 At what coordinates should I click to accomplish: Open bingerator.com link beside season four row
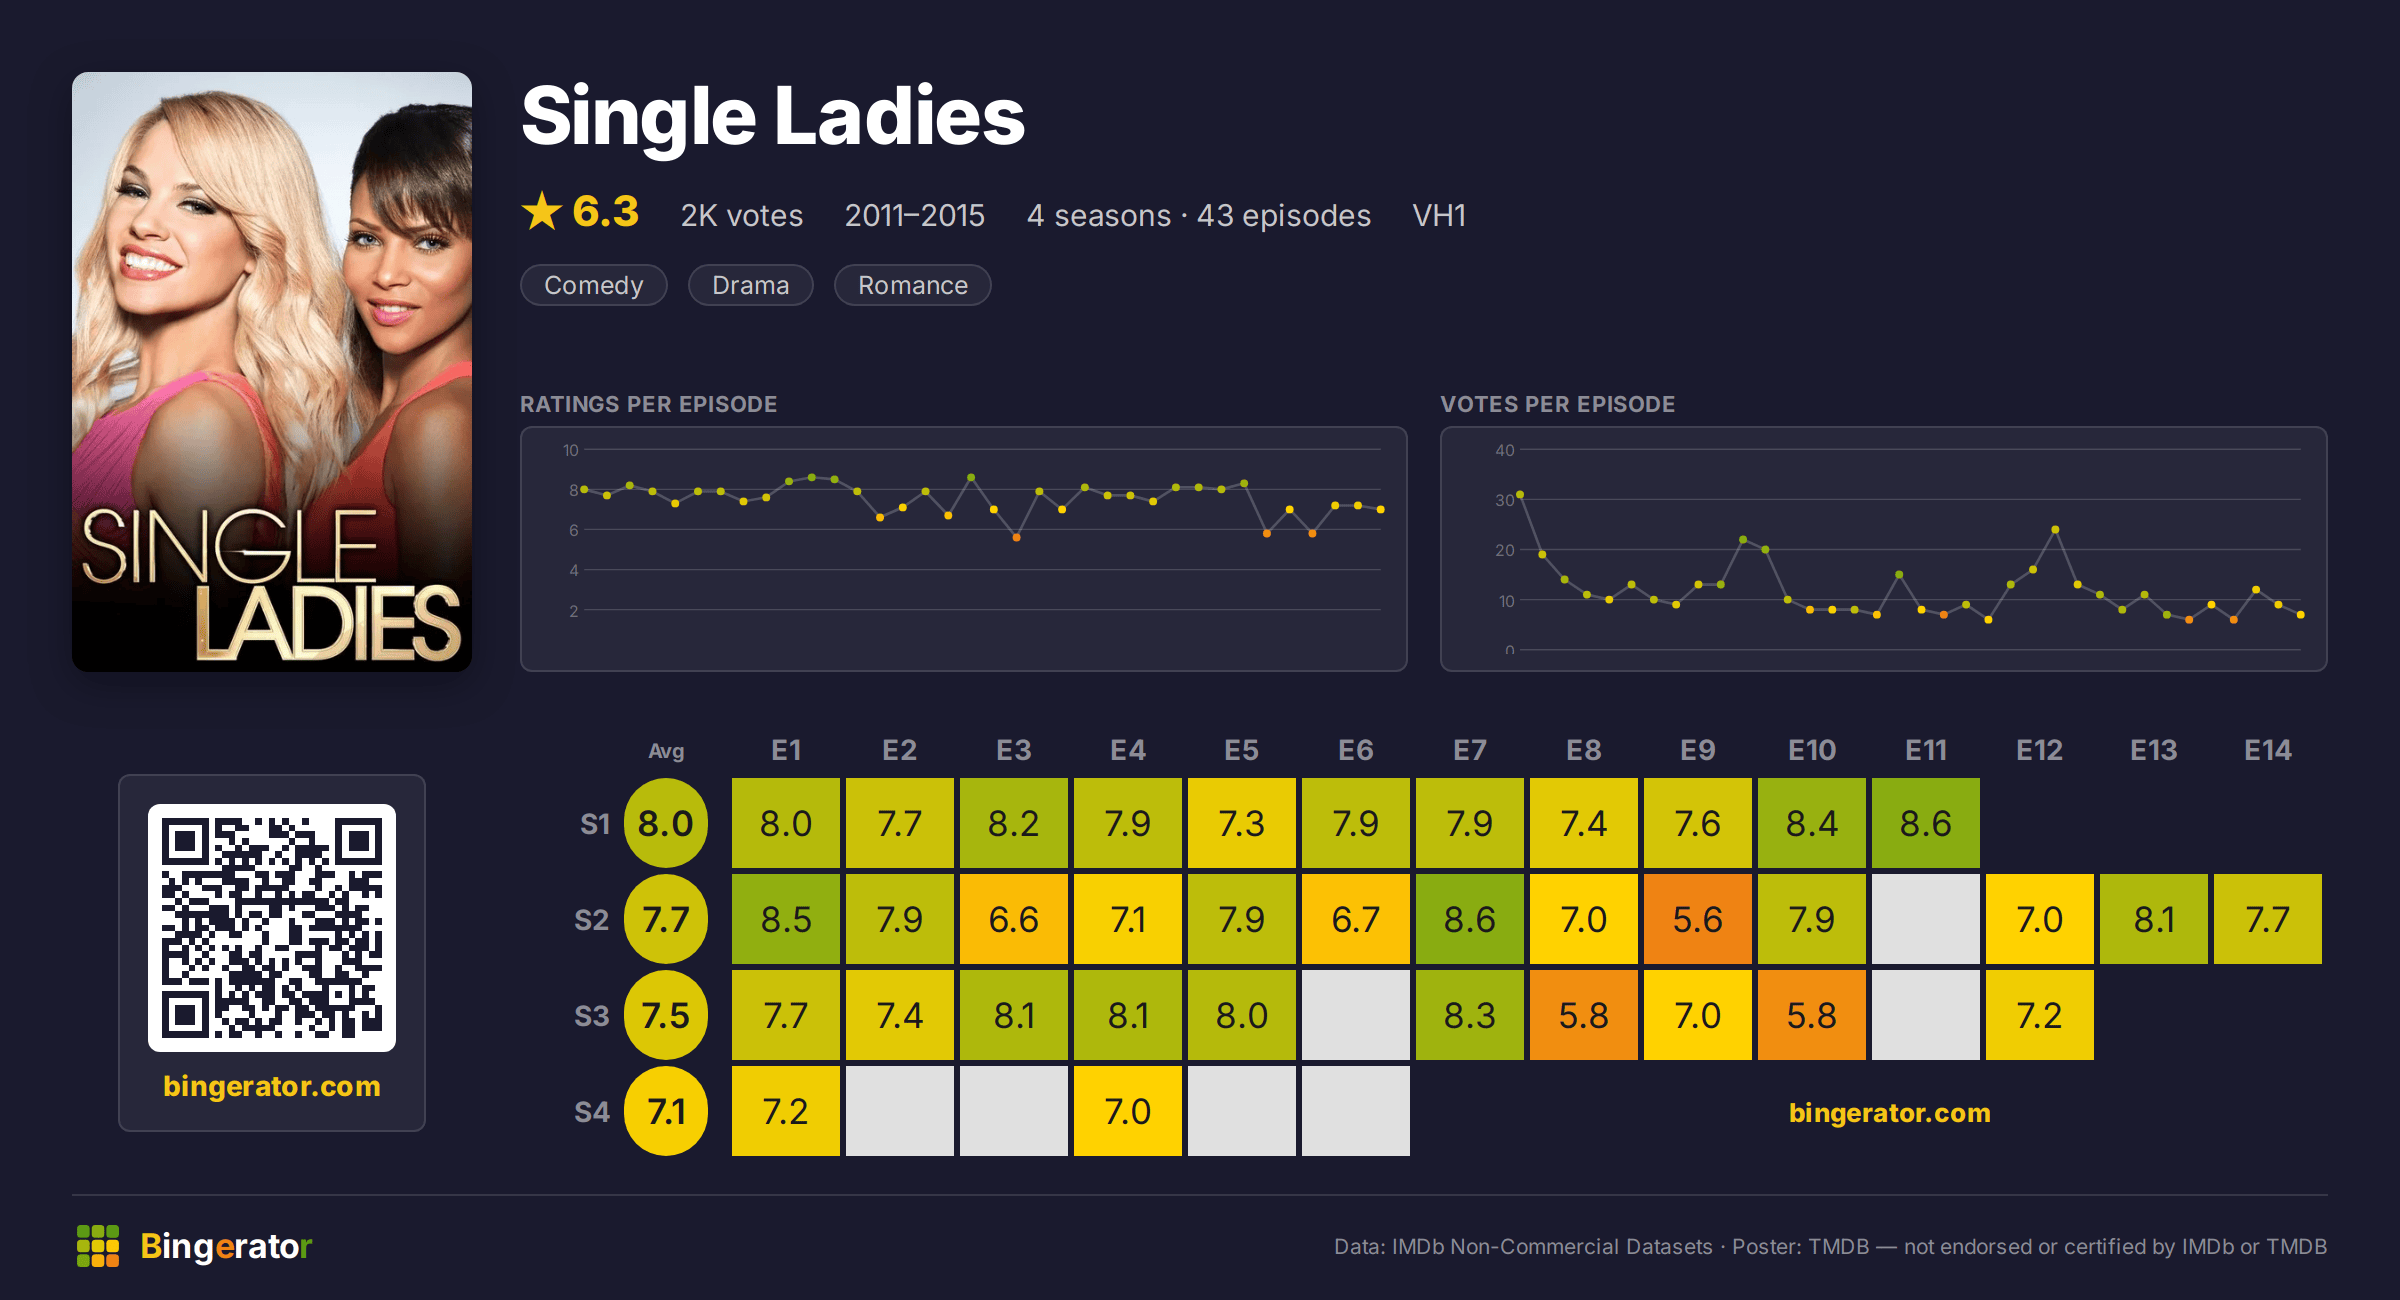1890,1112
